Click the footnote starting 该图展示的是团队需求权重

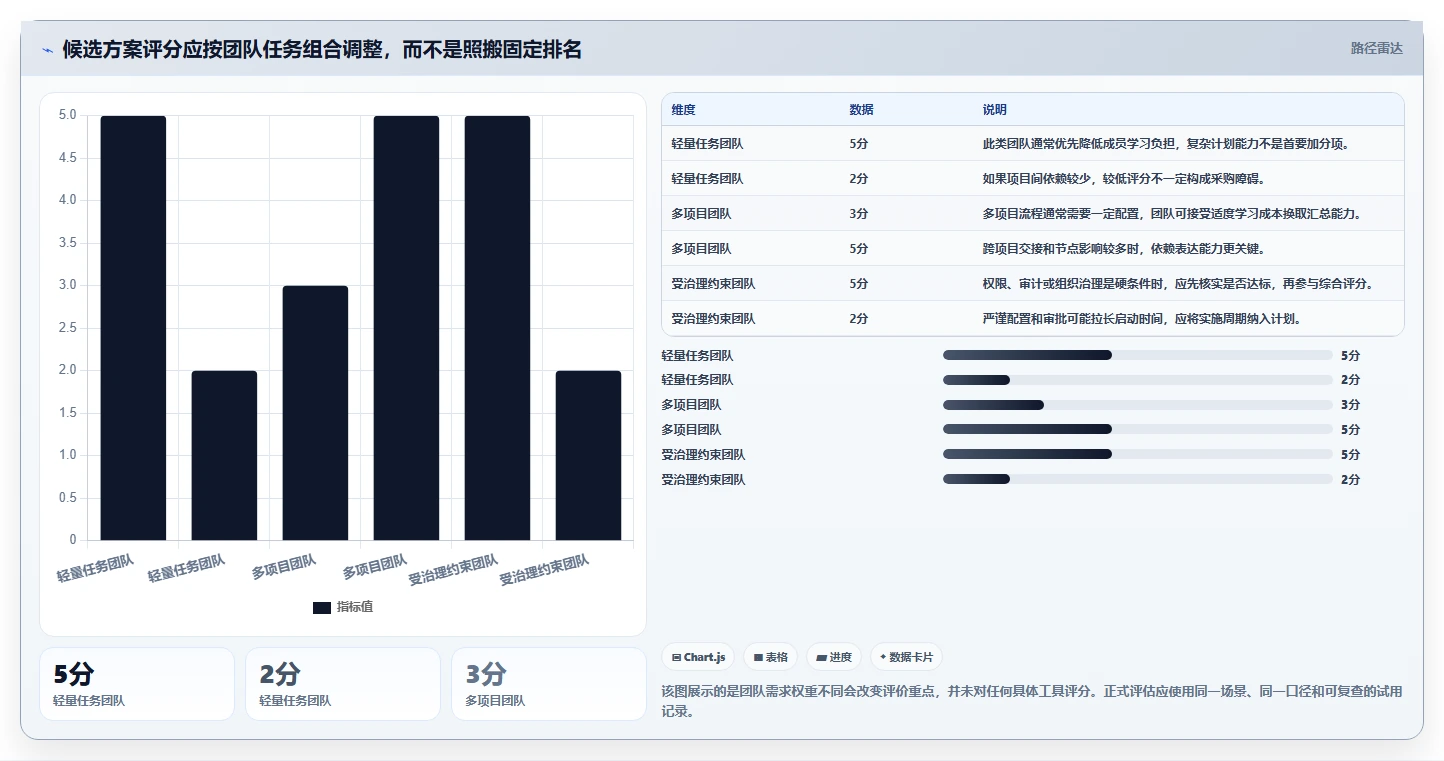(1032, 702)
